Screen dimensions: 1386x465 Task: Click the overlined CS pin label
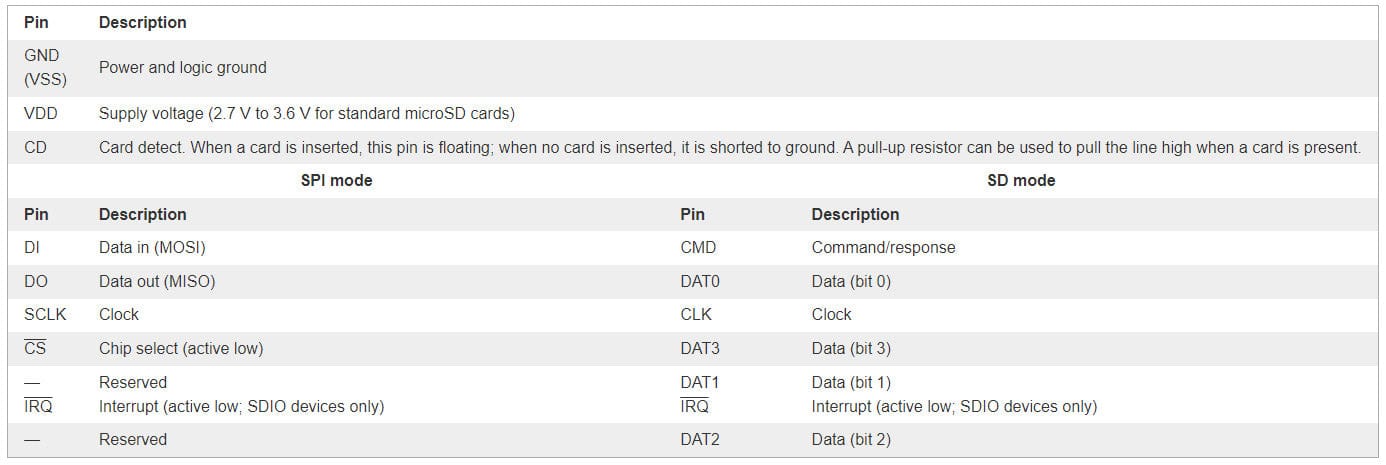pyautogui.click(x=35, y=348)
